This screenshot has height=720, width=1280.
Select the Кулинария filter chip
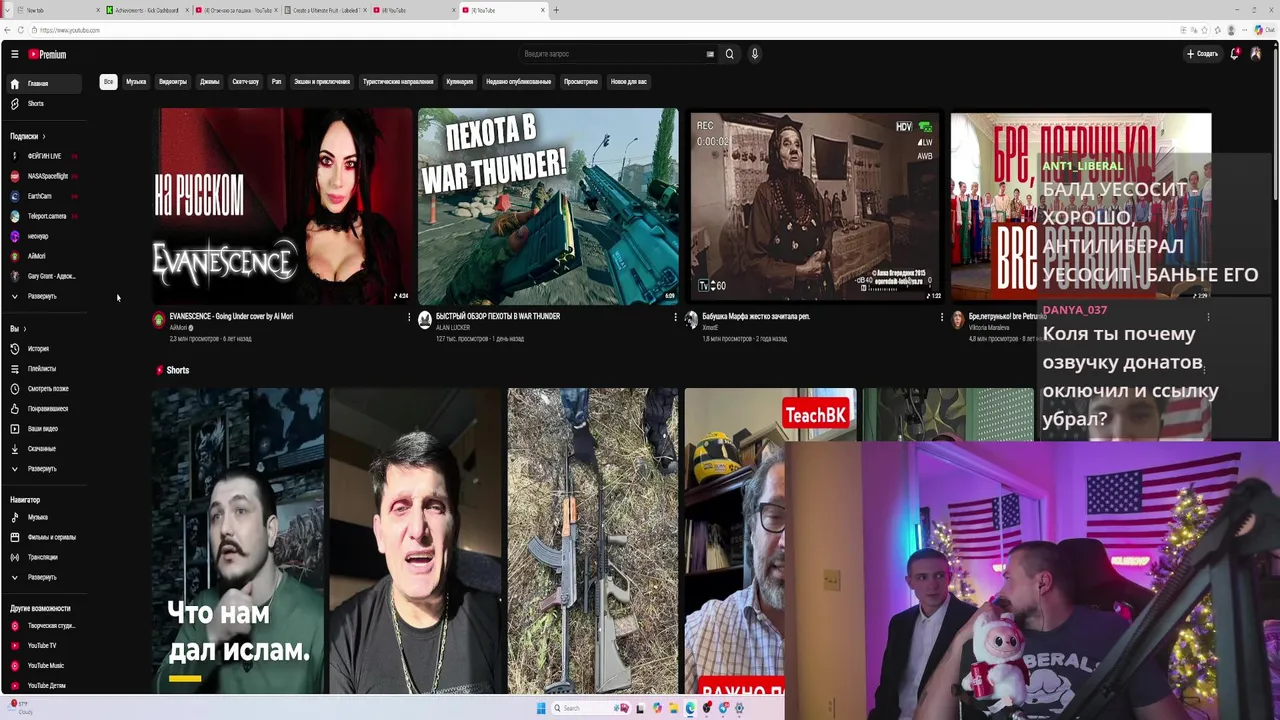tap(459, 82)
